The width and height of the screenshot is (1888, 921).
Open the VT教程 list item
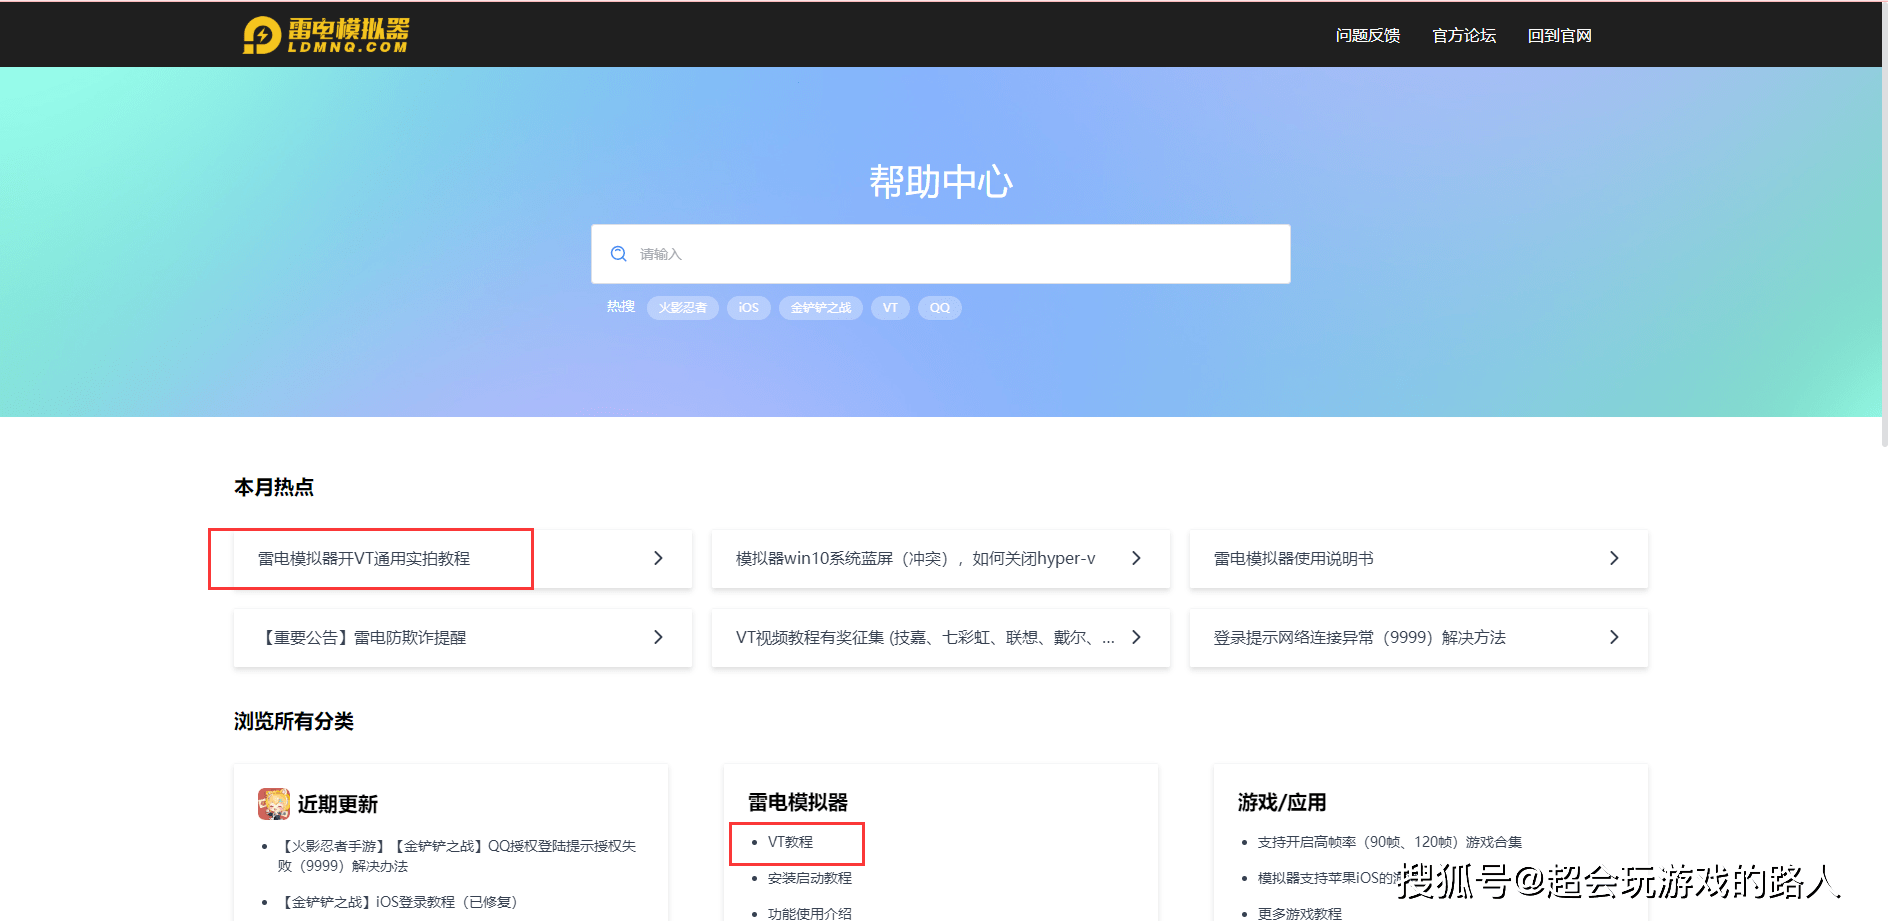[790, 842]
